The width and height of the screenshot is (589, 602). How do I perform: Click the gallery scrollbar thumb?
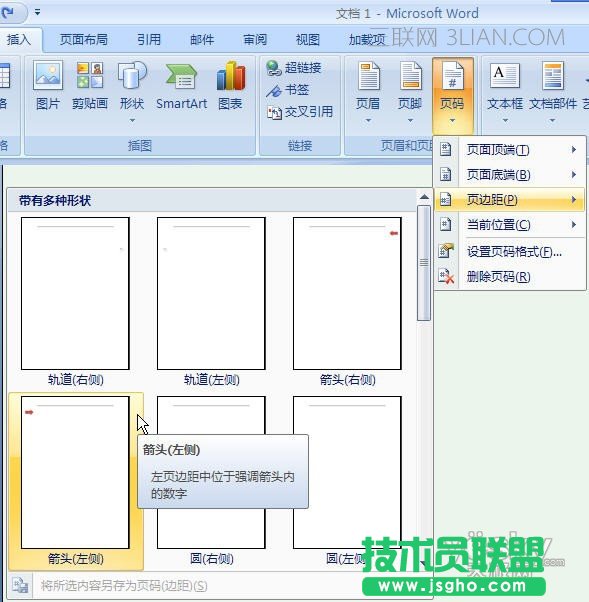click(x=424, y=263)
